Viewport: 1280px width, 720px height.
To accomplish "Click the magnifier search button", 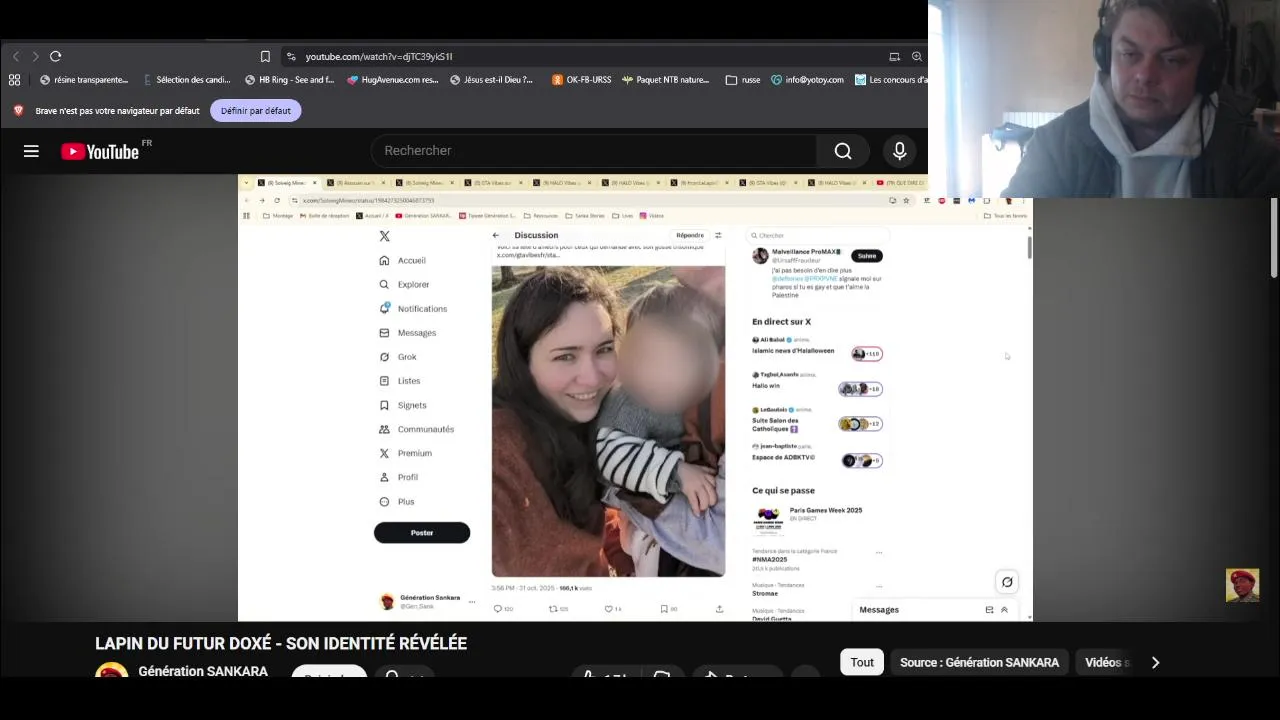I will coord(843,151).
